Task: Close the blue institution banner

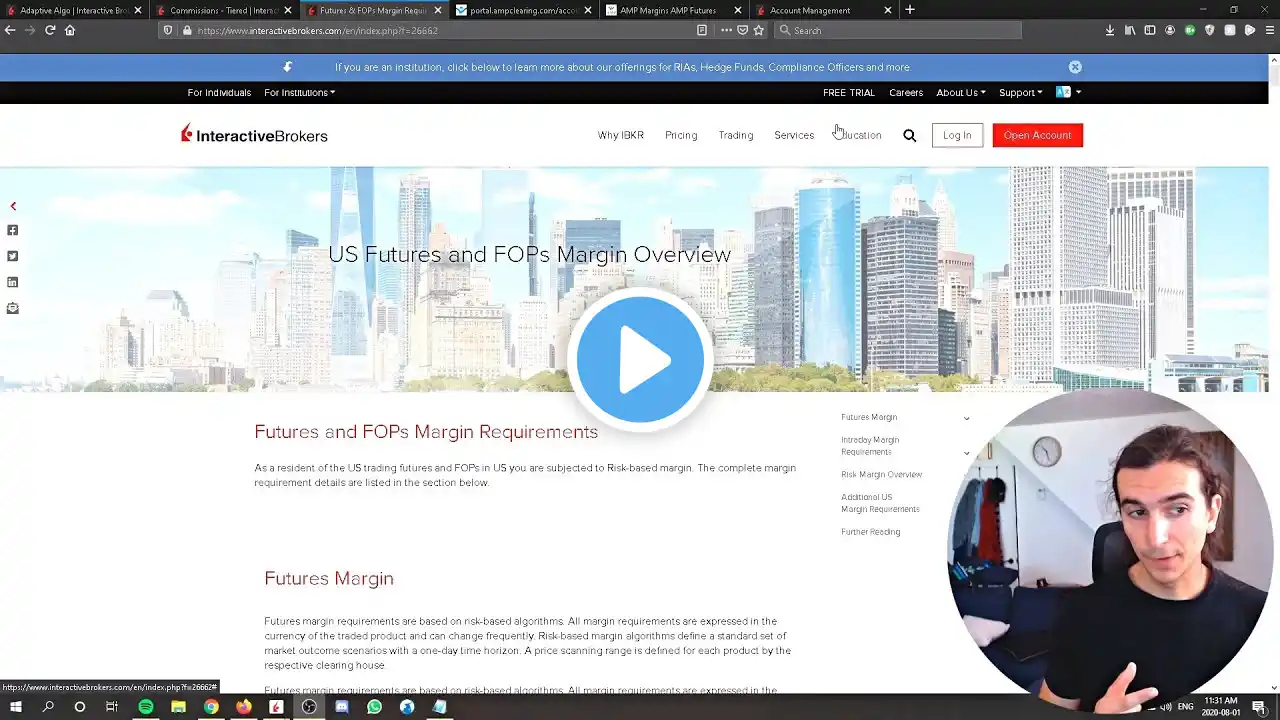Action: coord(1075,67)
